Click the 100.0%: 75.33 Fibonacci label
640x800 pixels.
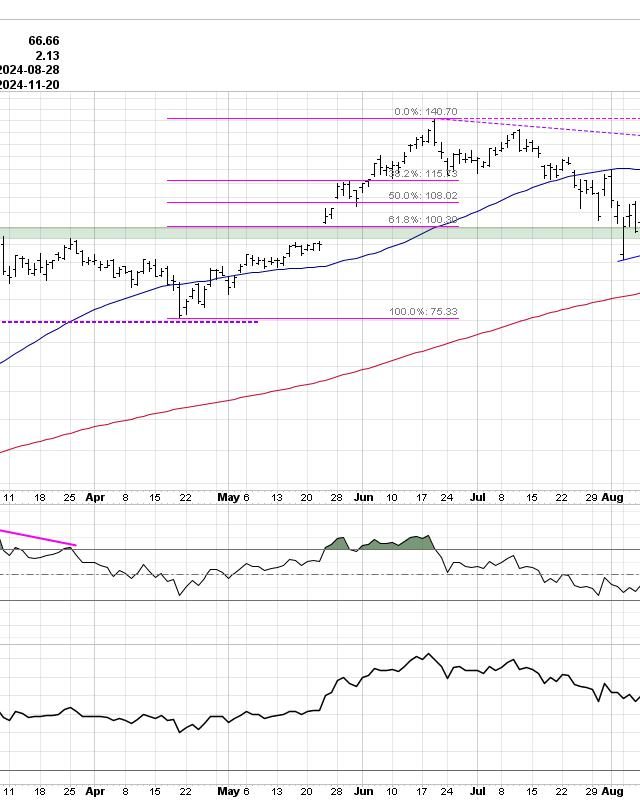pos(423,312)
